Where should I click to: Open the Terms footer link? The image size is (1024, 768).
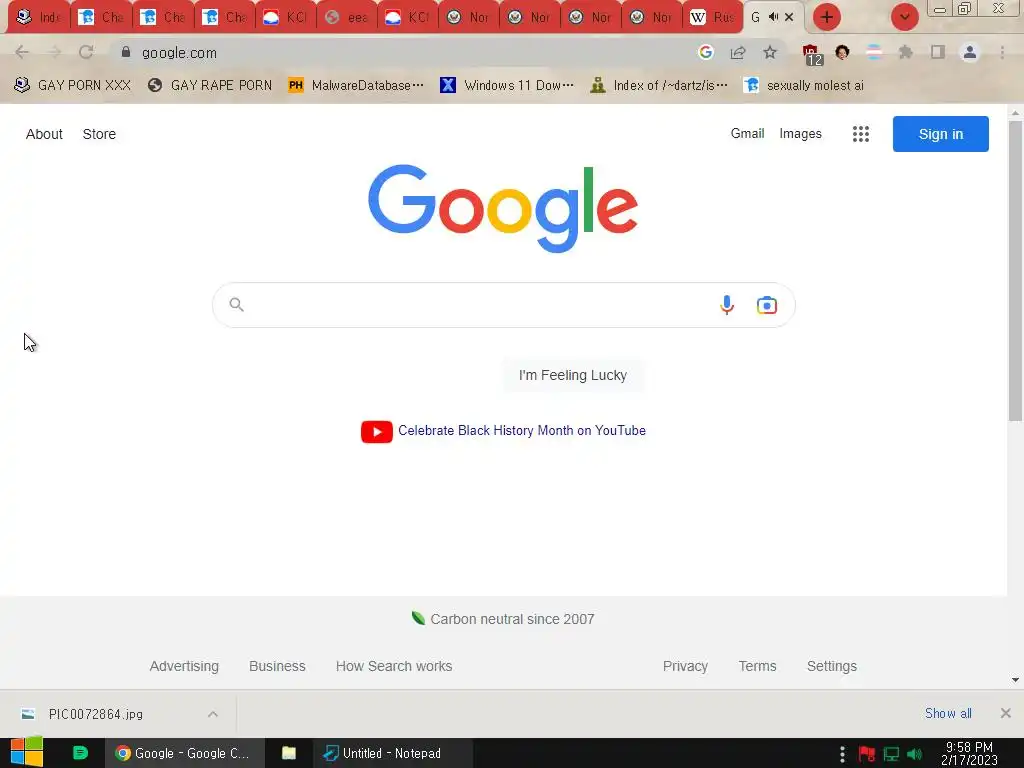(x=758, y=666)
